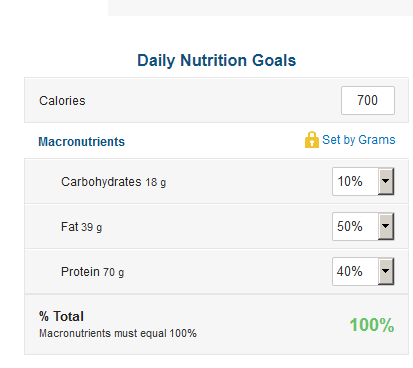Click the Macronutrients heading
Screen dimensions: 413x368
(81, 142)
